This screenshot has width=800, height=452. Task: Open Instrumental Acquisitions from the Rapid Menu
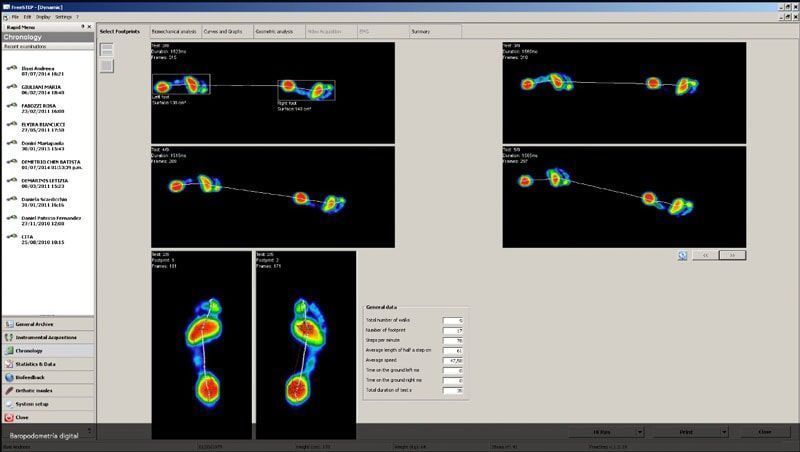9,338
